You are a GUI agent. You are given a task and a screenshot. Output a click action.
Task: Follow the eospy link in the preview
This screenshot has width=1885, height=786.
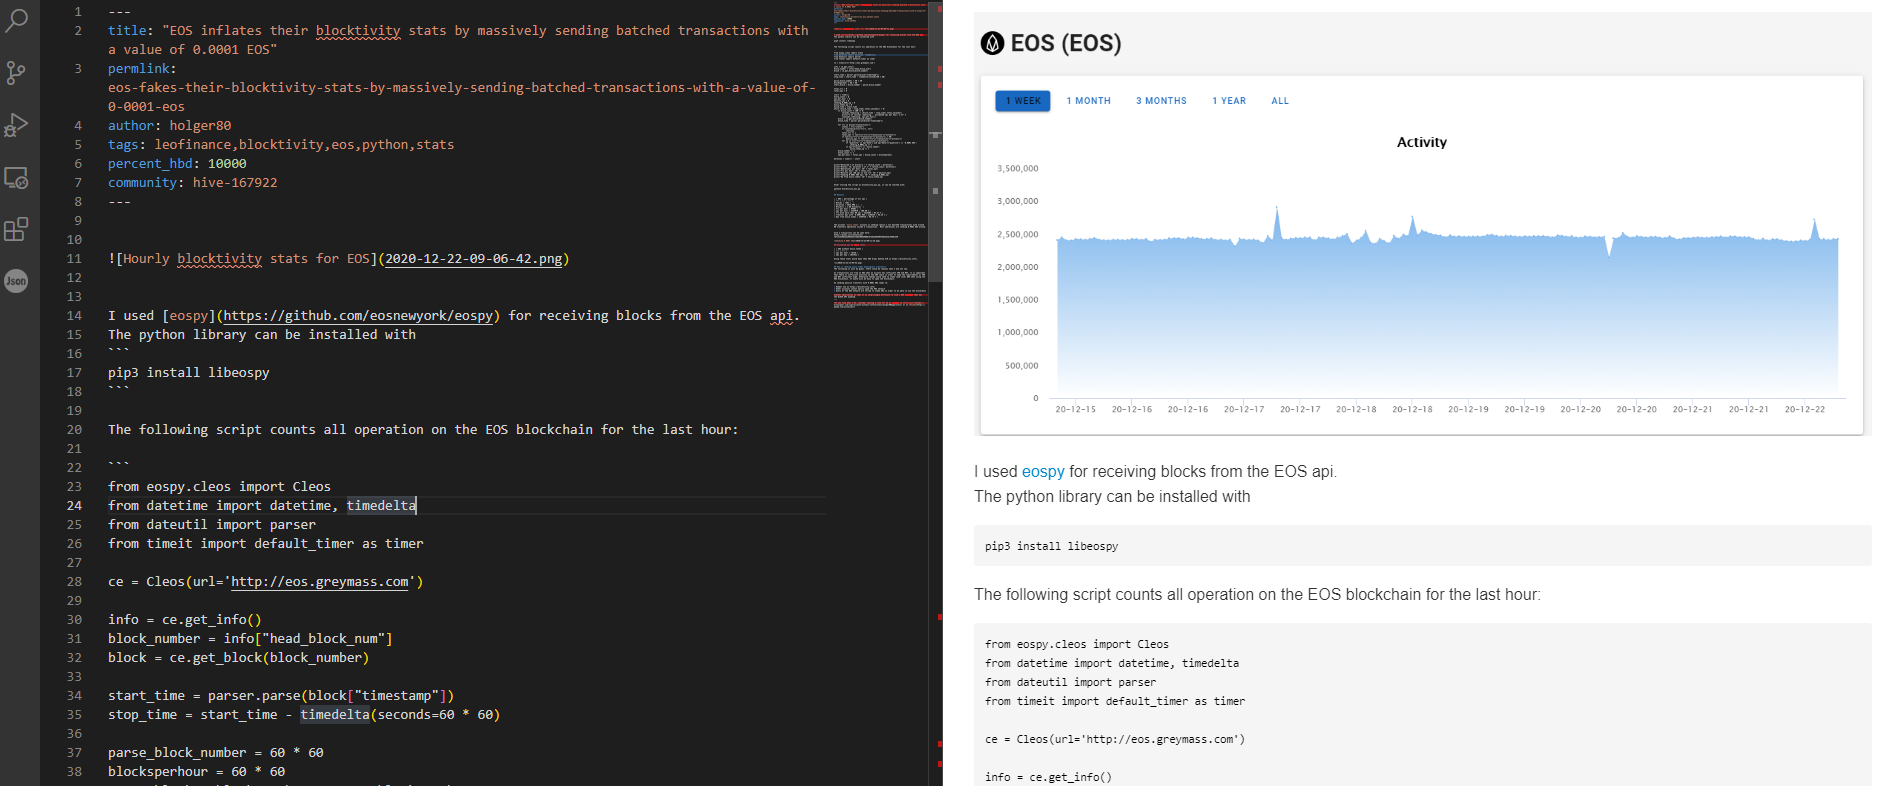(x=1043, y=471)
